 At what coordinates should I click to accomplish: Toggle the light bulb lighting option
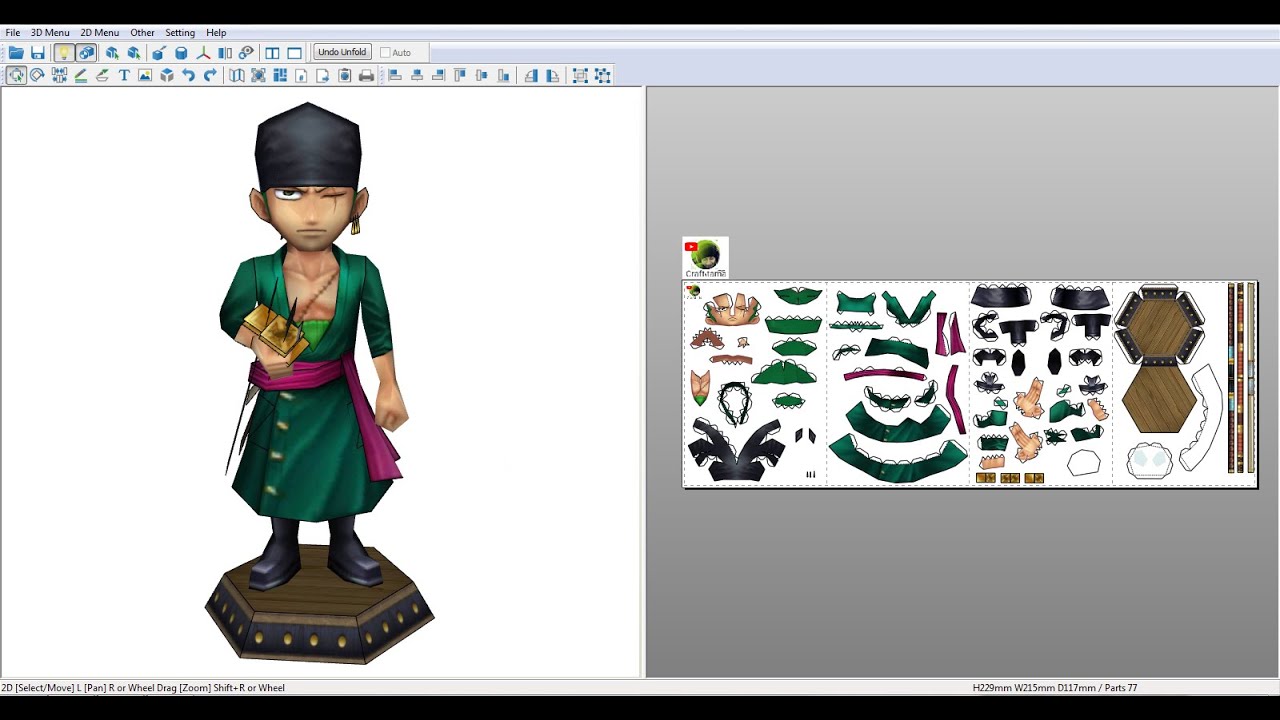(x=64, y=53)
